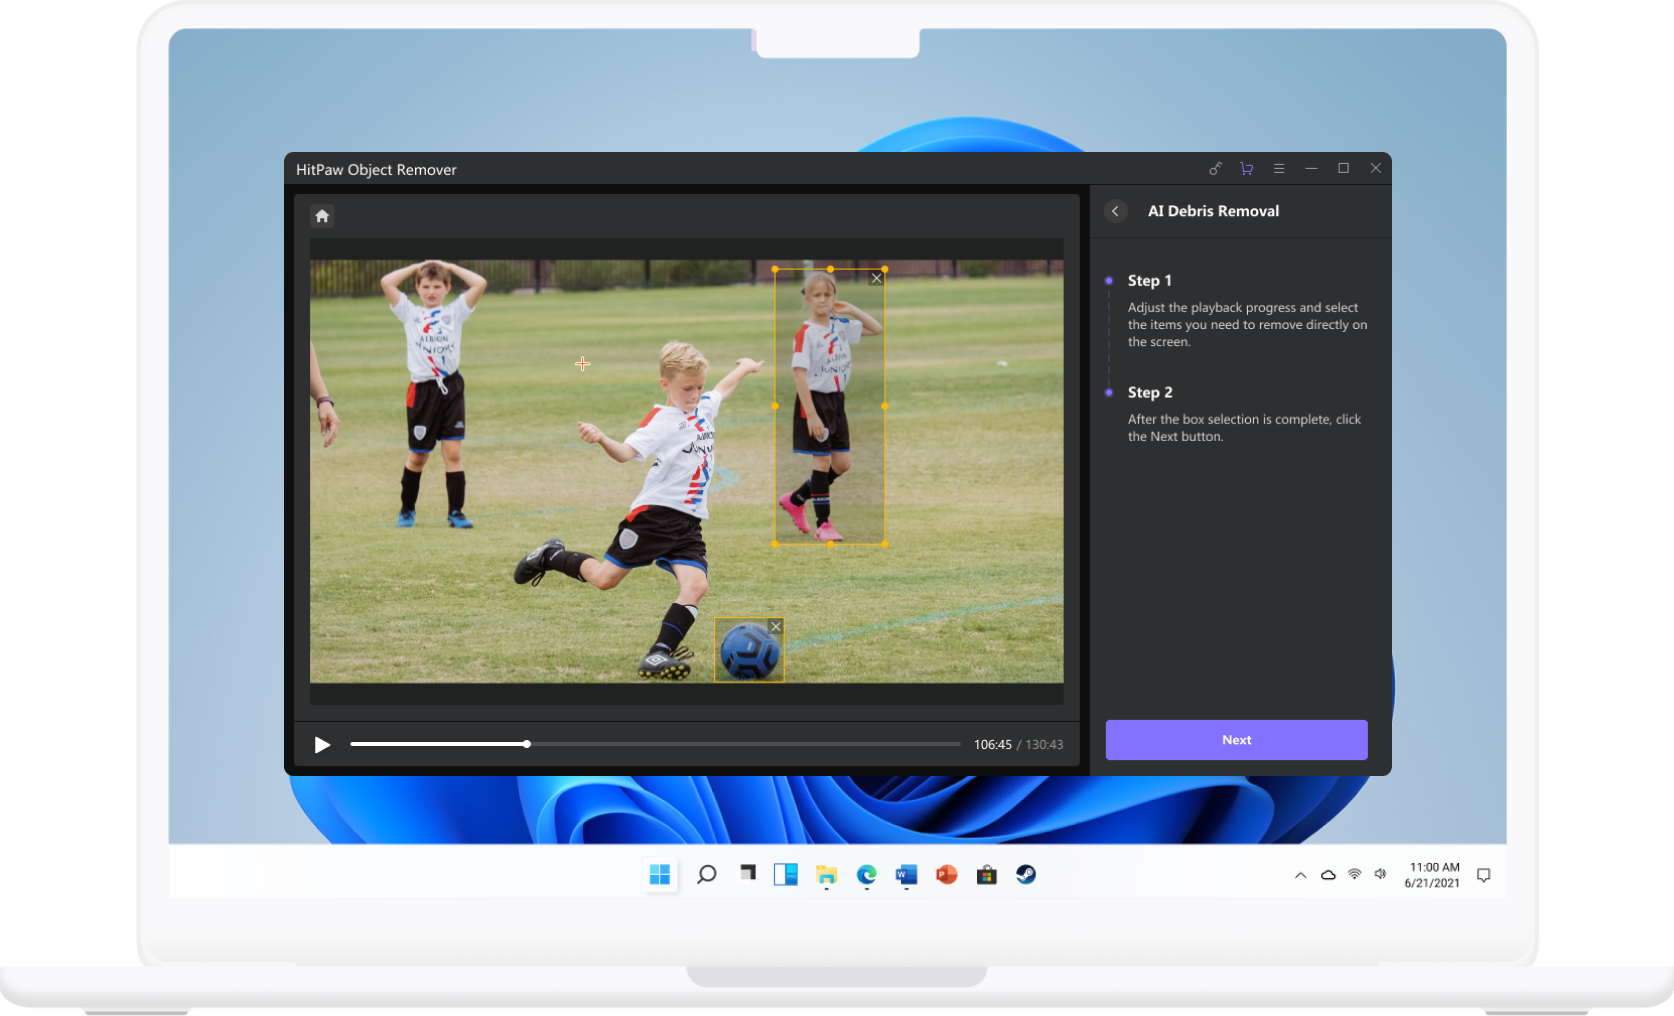The image size is (1674, 1016).
Task: Show hidden system tray icons
Action: pyautogui.click(x=1300, y=875)
